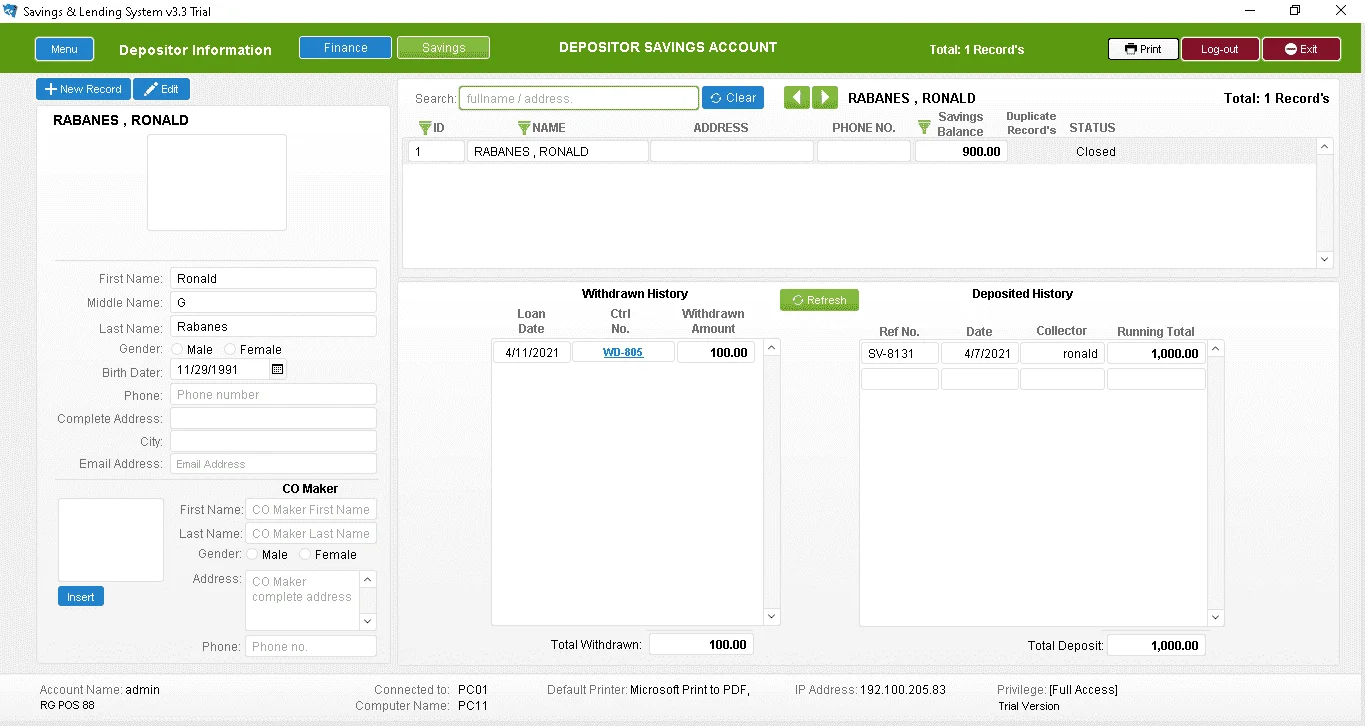Viewport: 1365px width, 726px height.
Task: Click the STATUS column header
Action: [x=1092, y=128]
